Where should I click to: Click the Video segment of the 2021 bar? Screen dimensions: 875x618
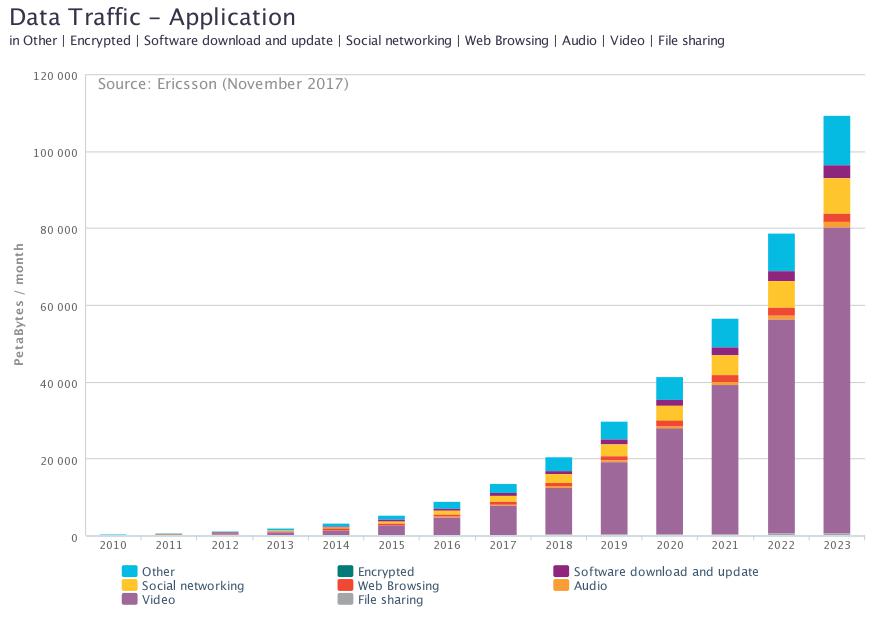[x=725, y=458]
